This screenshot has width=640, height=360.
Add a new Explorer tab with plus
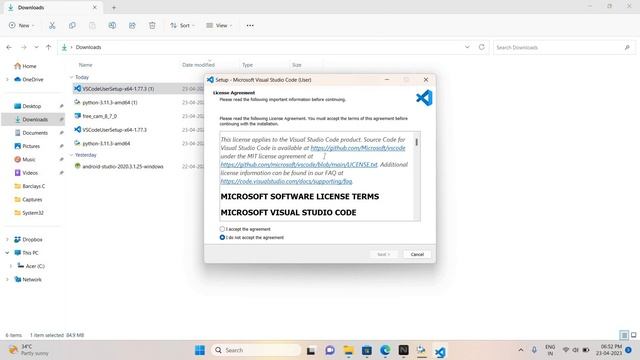pos(114,7)
